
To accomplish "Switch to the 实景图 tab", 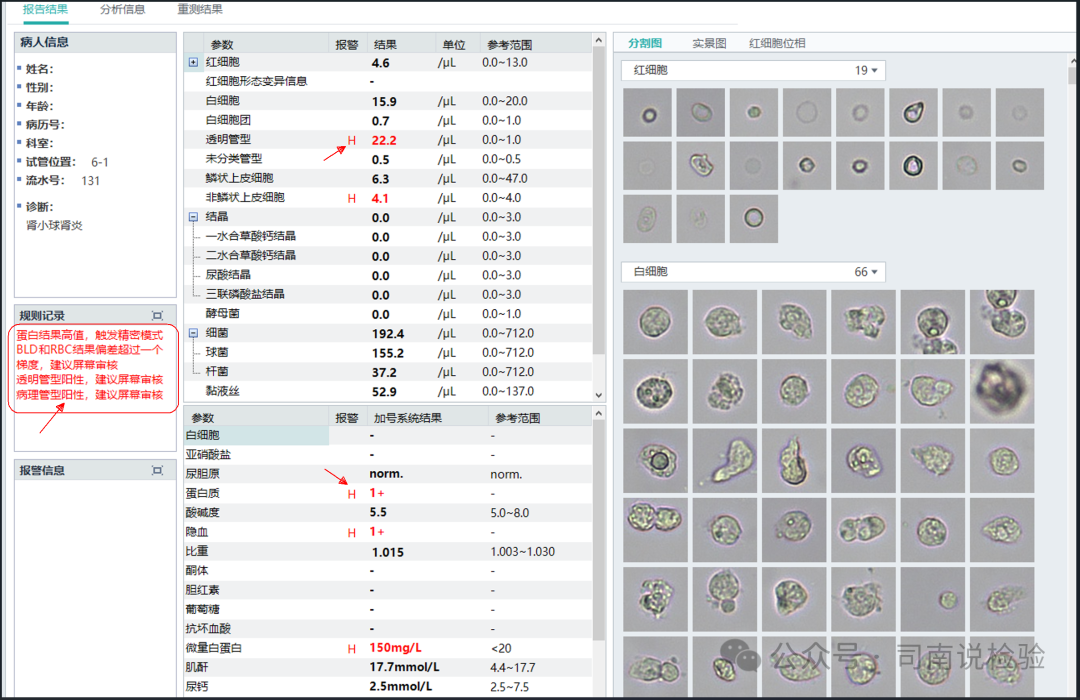I will (709, 43).
